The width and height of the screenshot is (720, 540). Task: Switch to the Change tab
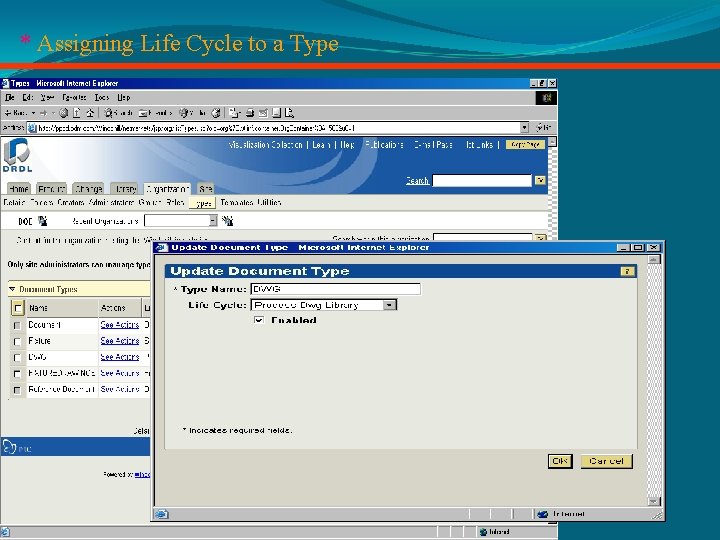click(x=89, y=189)
